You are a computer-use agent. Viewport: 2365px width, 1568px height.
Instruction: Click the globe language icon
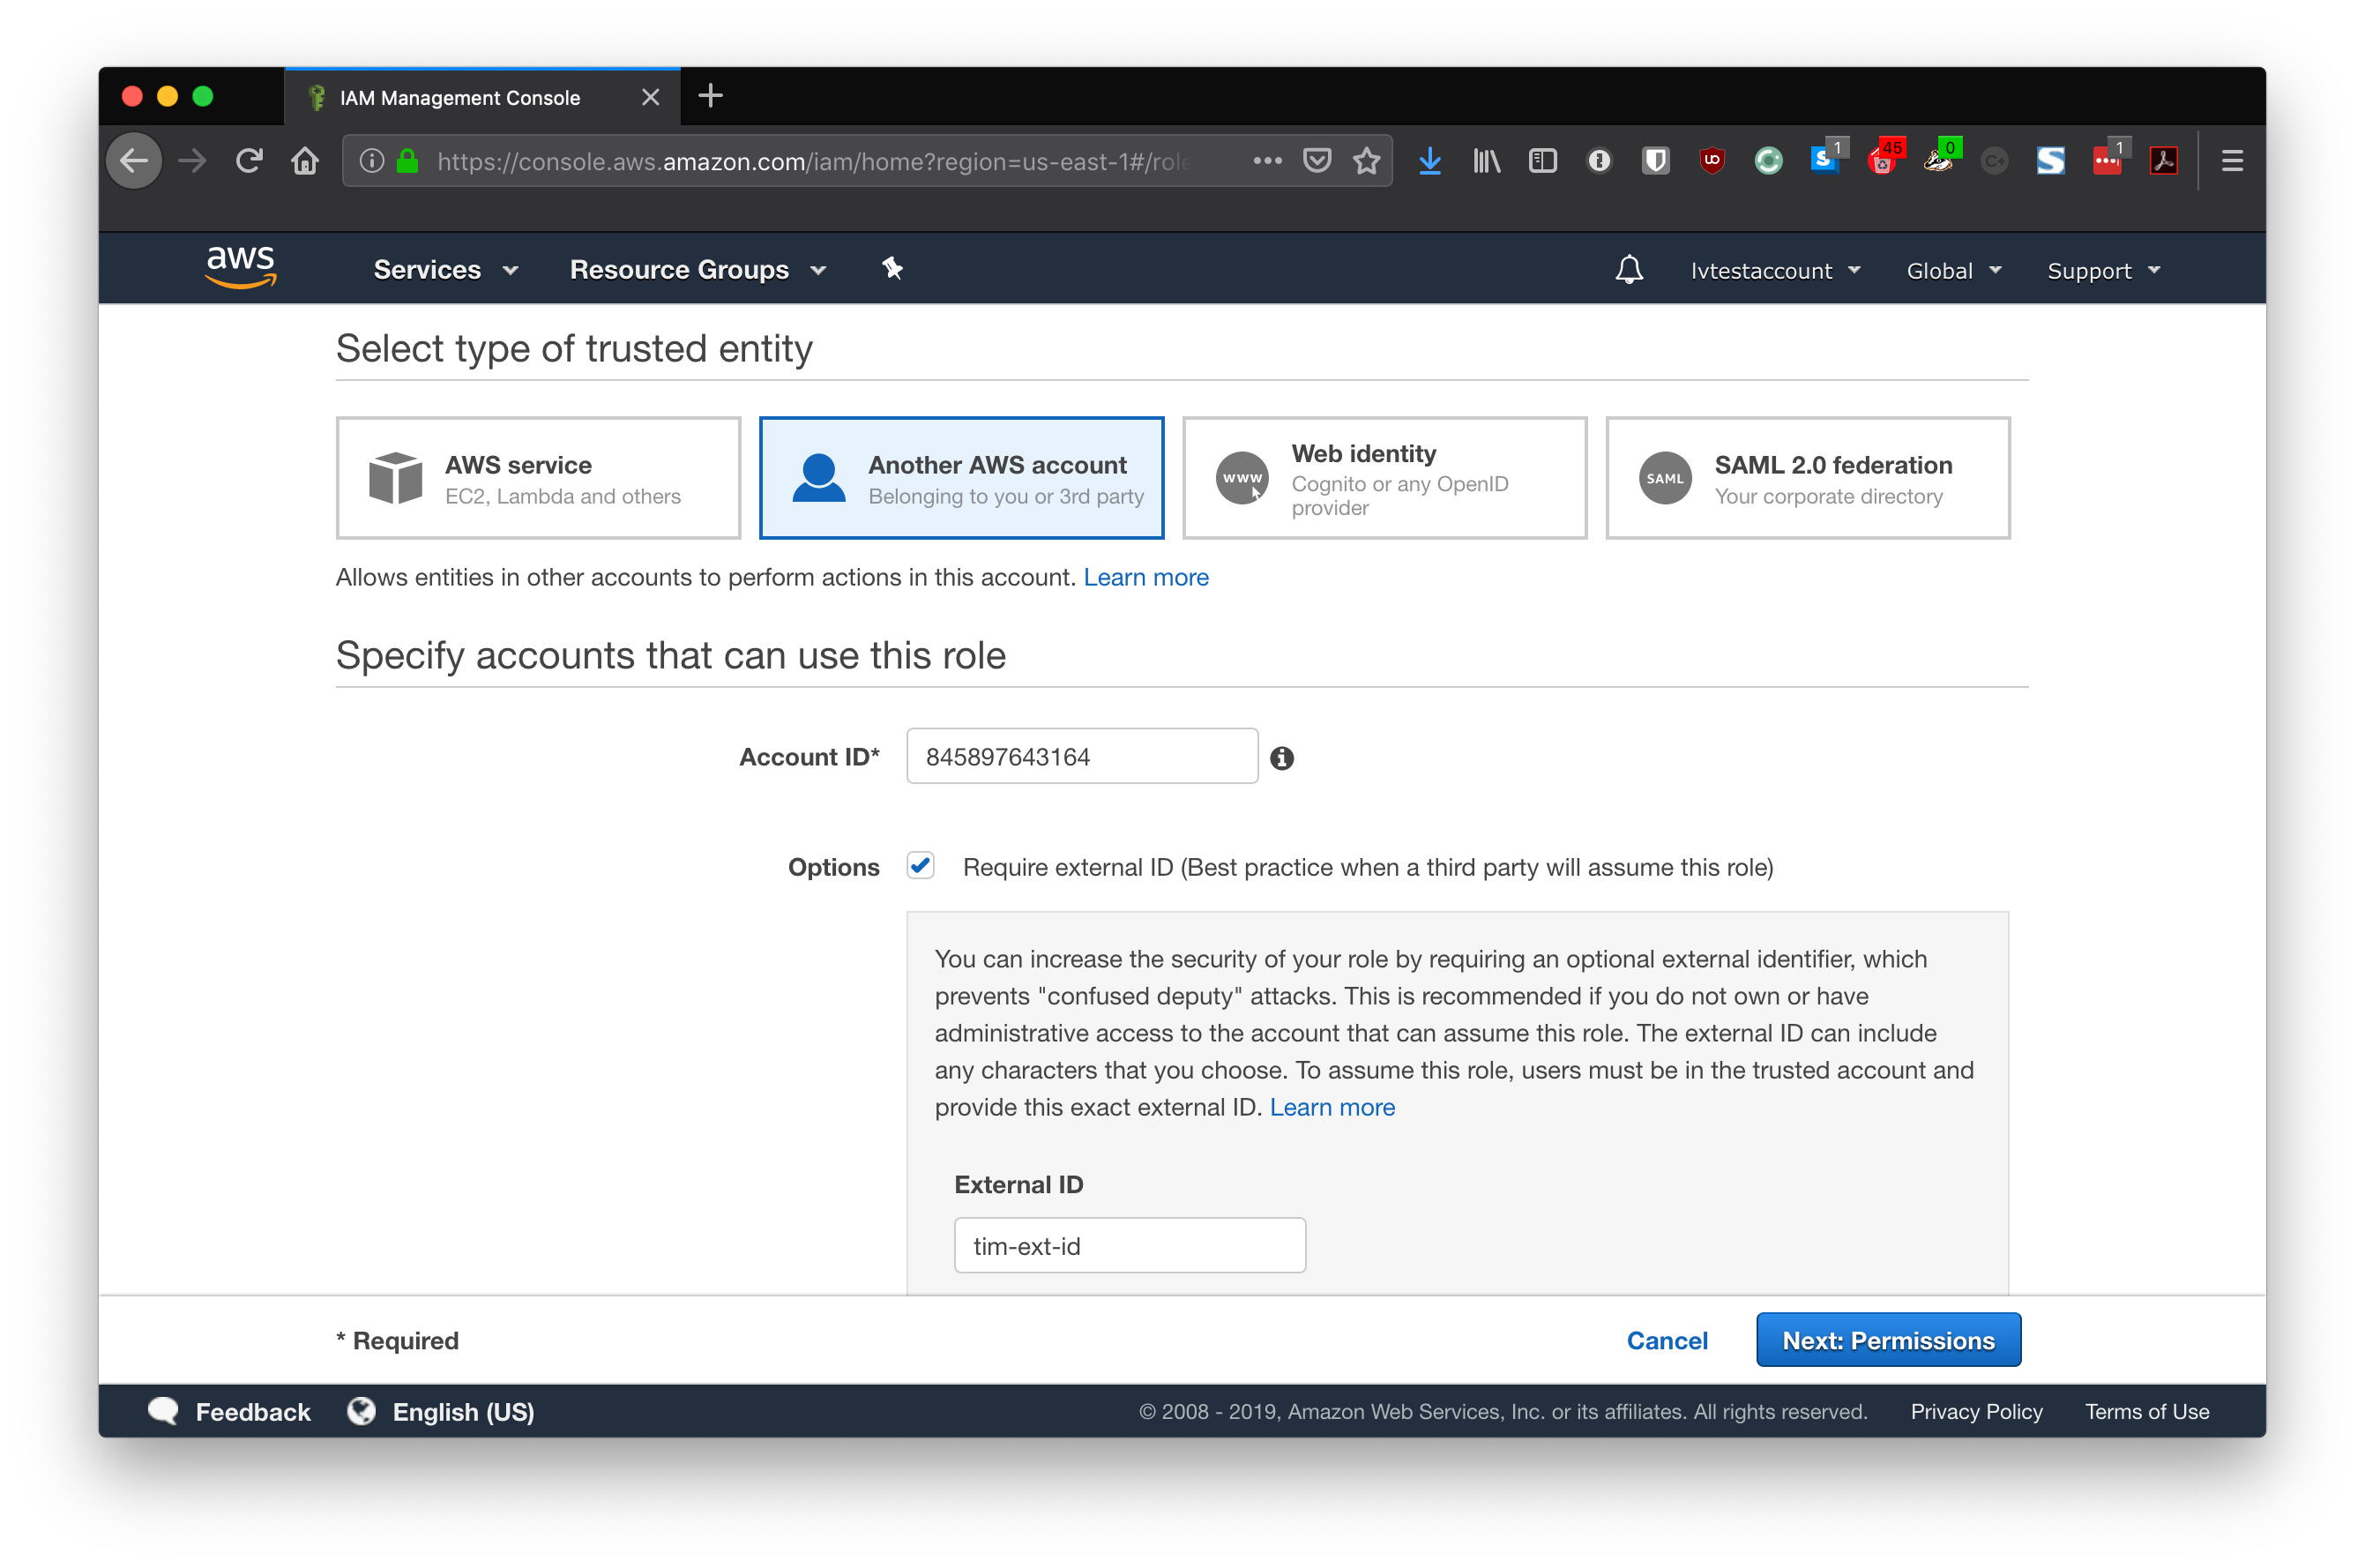click(x=361, y=1411)
